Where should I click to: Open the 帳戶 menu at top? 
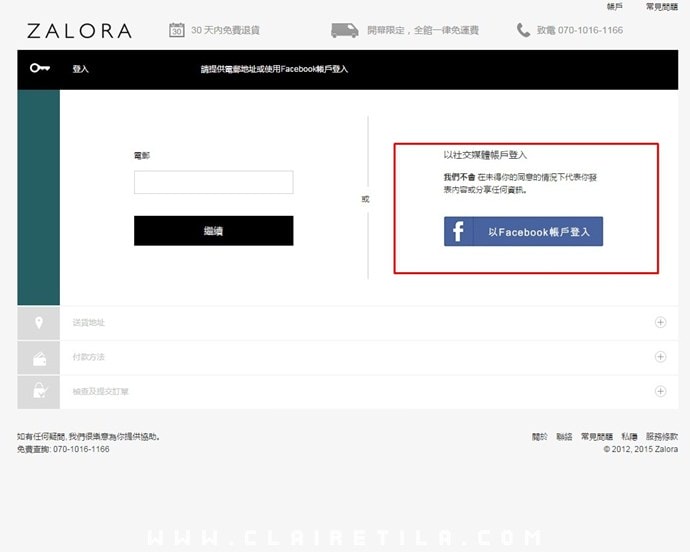pos(614,7)
